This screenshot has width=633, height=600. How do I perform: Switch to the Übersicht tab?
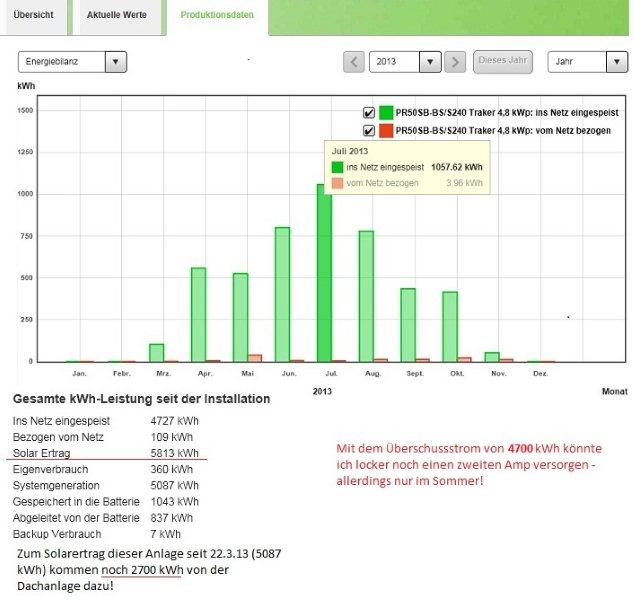[34, 16]
